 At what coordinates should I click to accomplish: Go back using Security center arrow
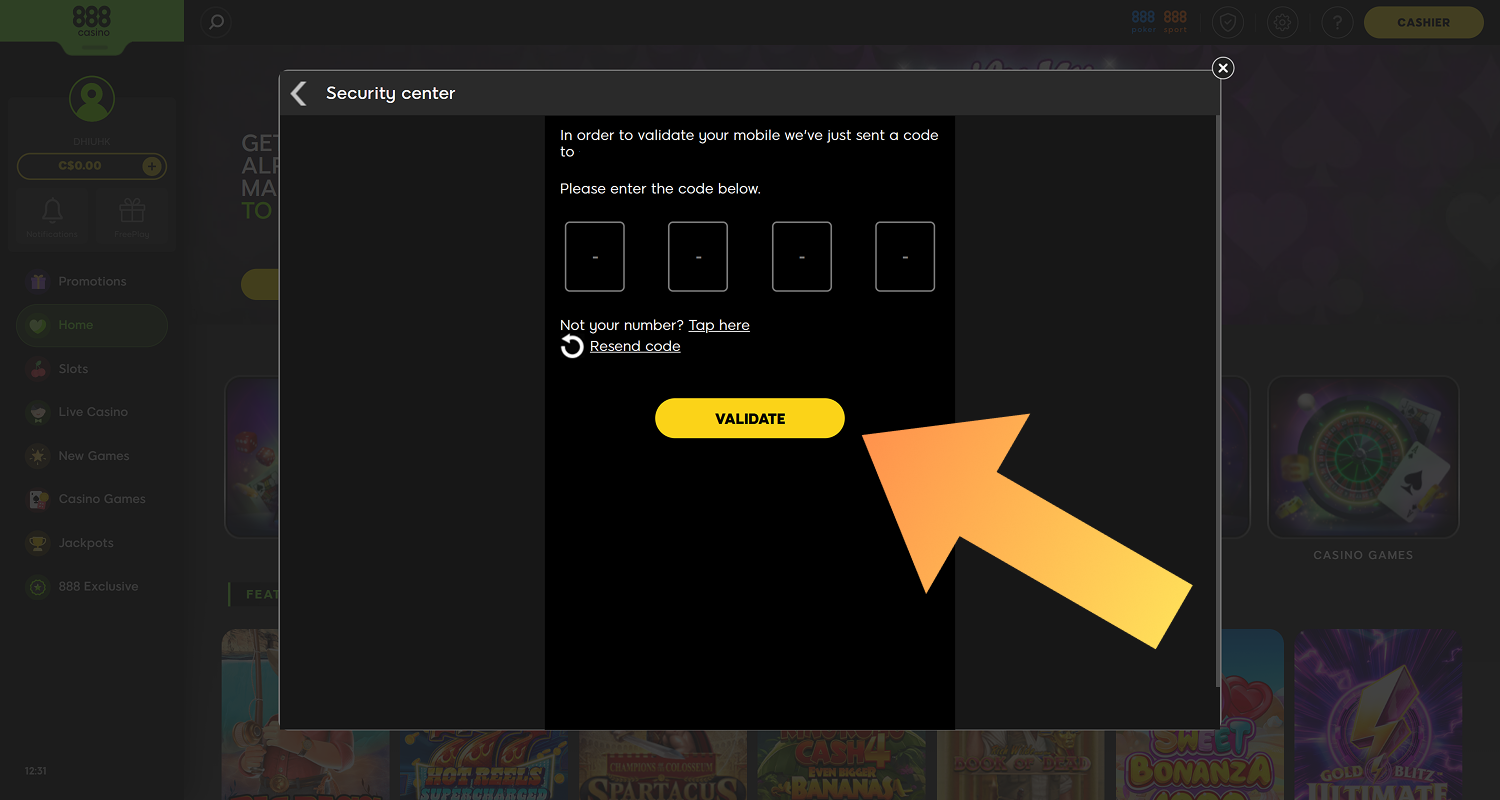pyautogui.click(x=298, y=92)
